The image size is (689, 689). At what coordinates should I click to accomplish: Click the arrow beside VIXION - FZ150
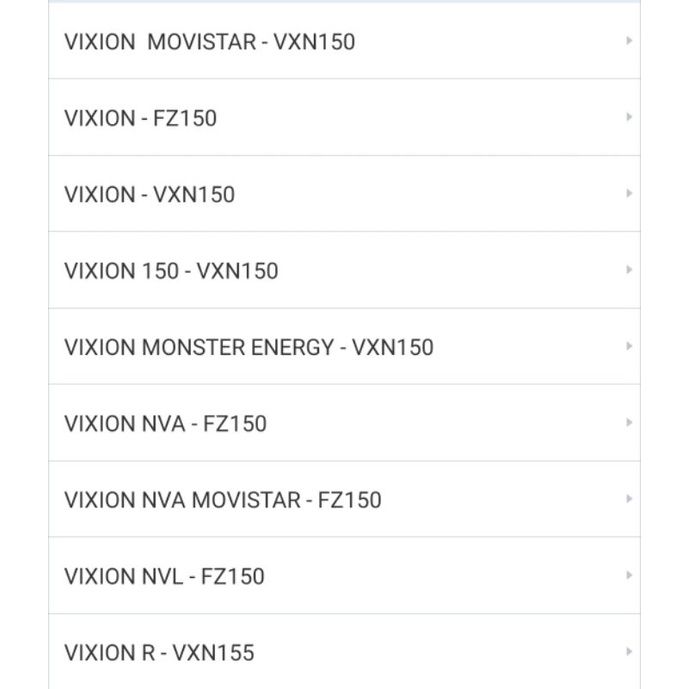pos(629,117)
